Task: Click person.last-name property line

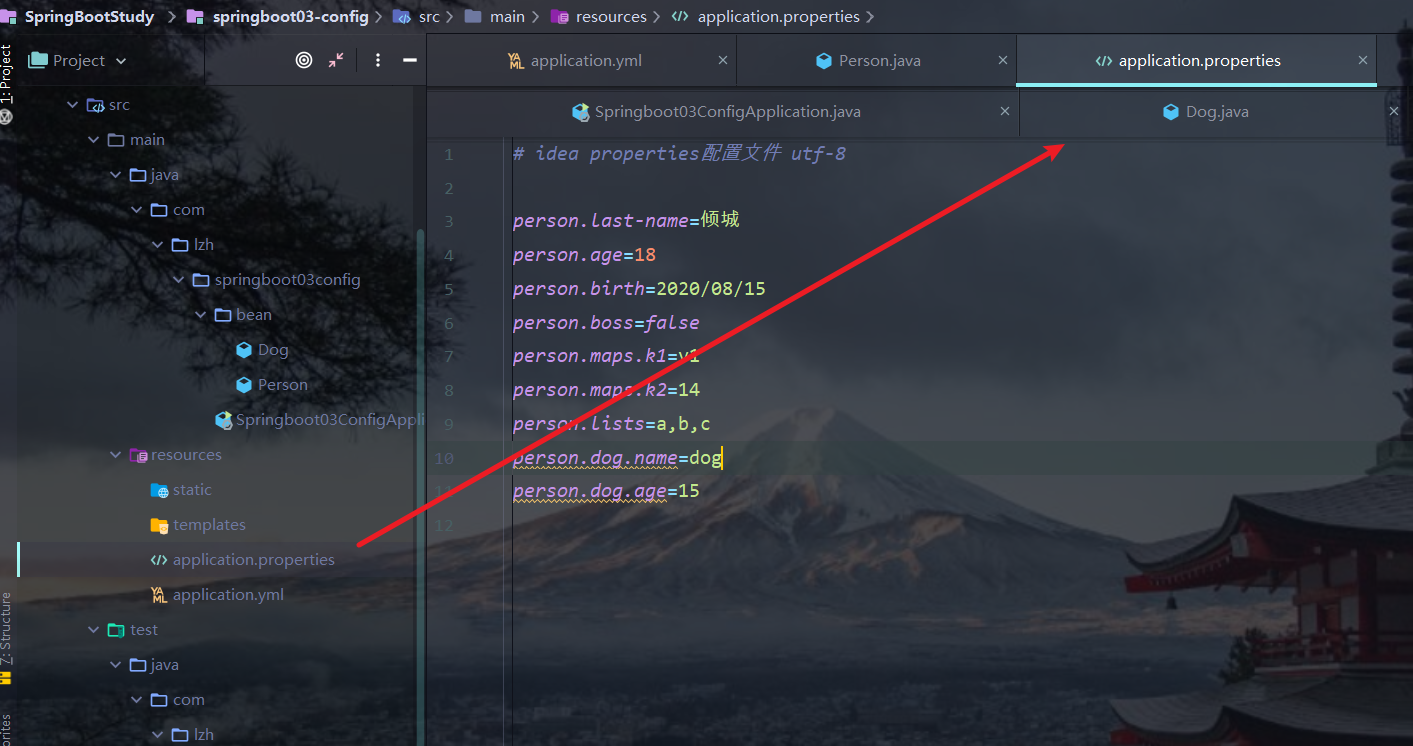Action: (626, 221)
